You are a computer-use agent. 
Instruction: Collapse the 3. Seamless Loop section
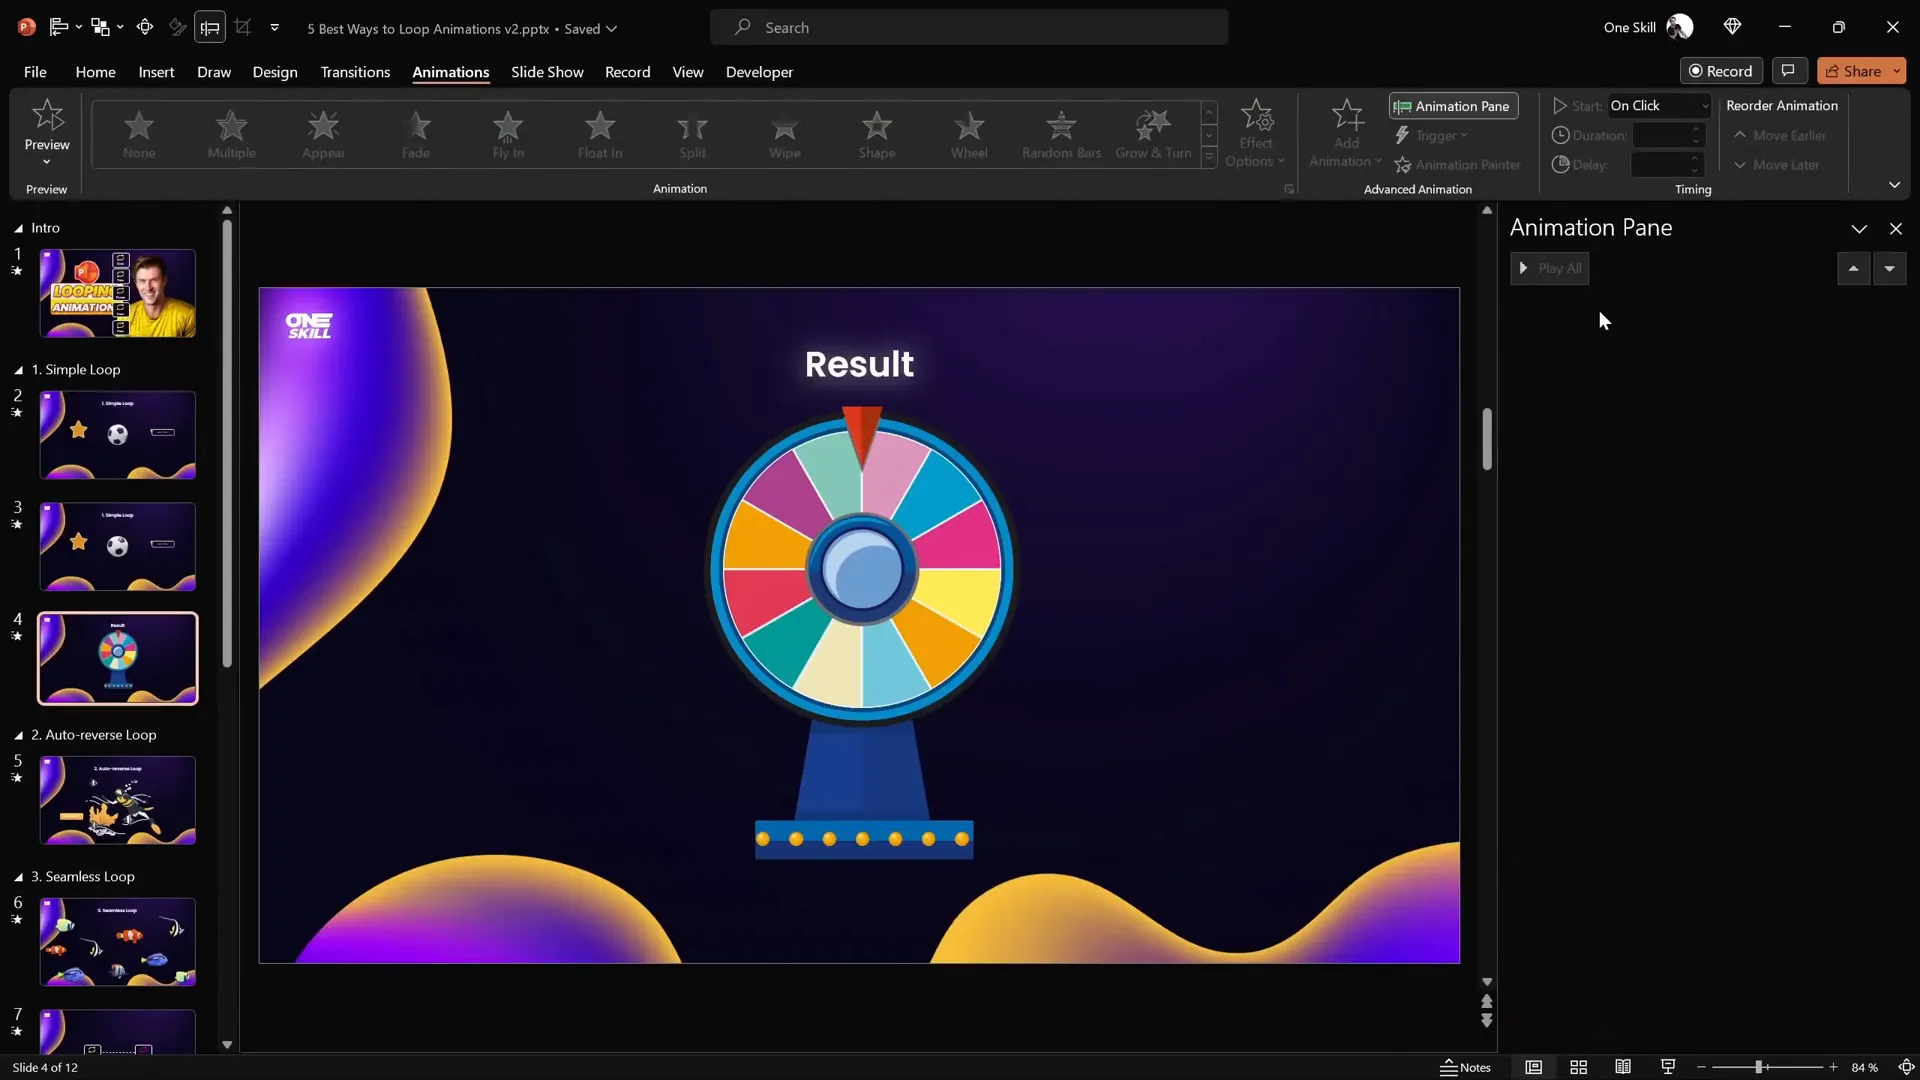(18, 877)
